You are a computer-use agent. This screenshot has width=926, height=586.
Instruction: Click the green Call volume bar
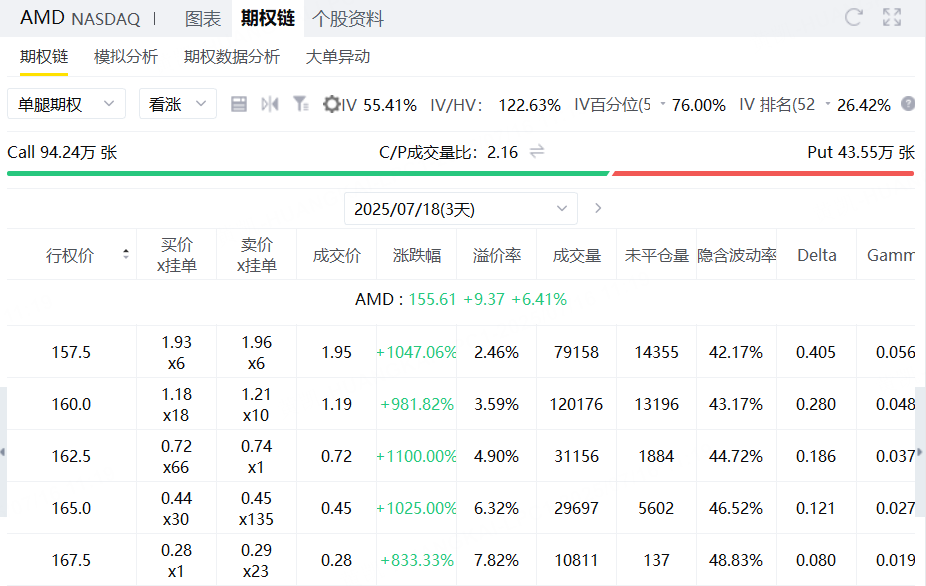[x=308, y=174]
